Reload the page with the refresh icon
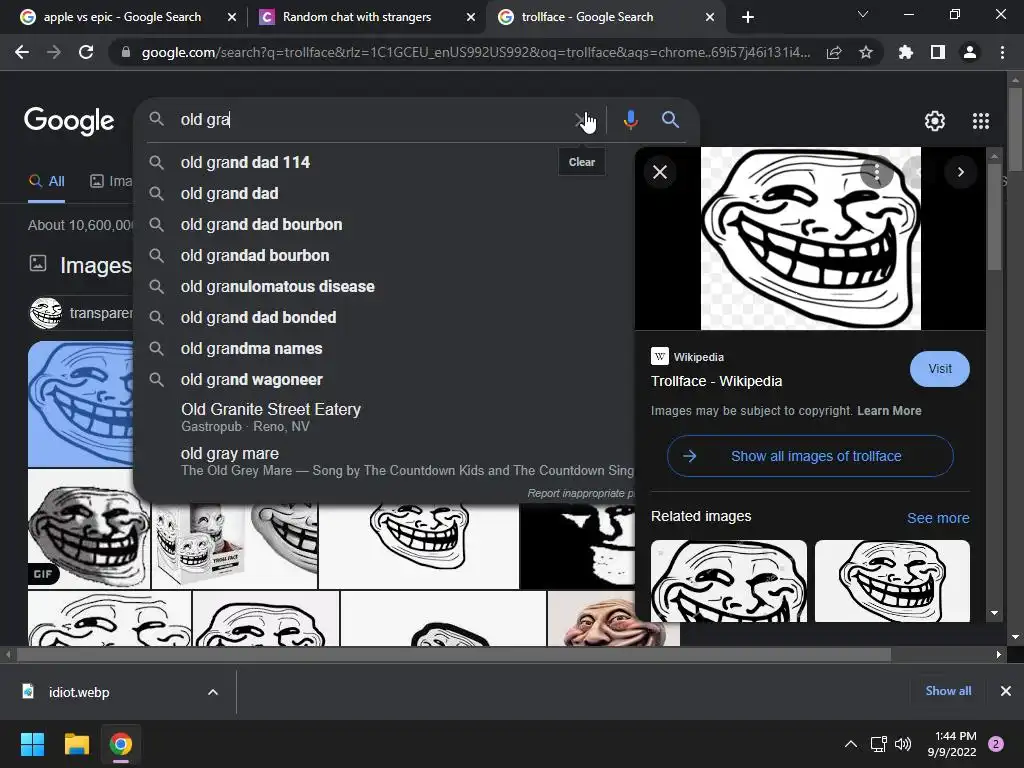 [86, 52]
